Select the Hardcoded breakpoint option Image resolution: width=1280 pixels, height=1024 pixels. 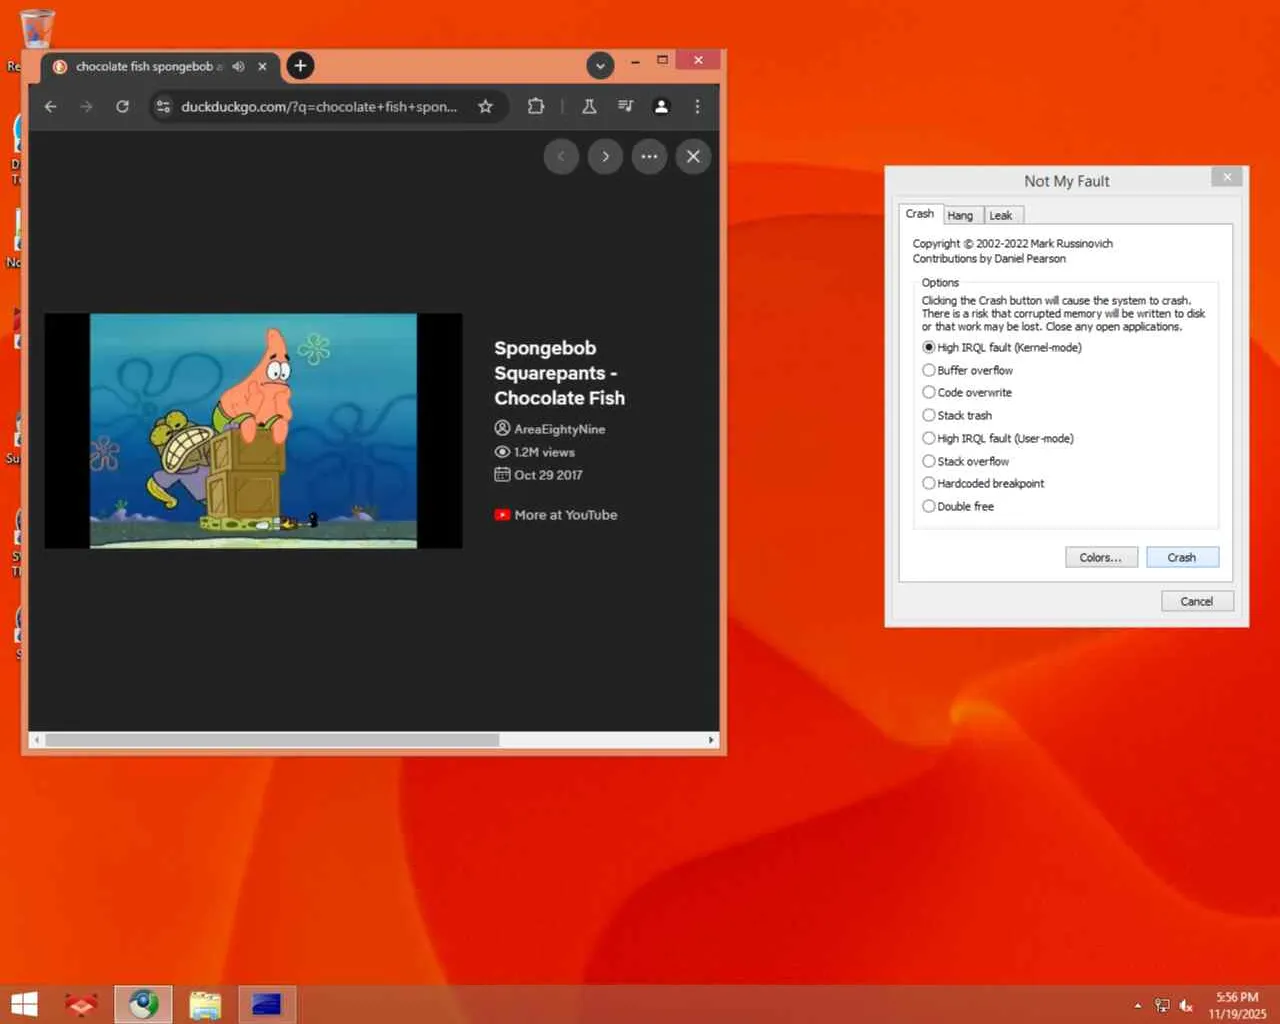[x=983, y=483]
